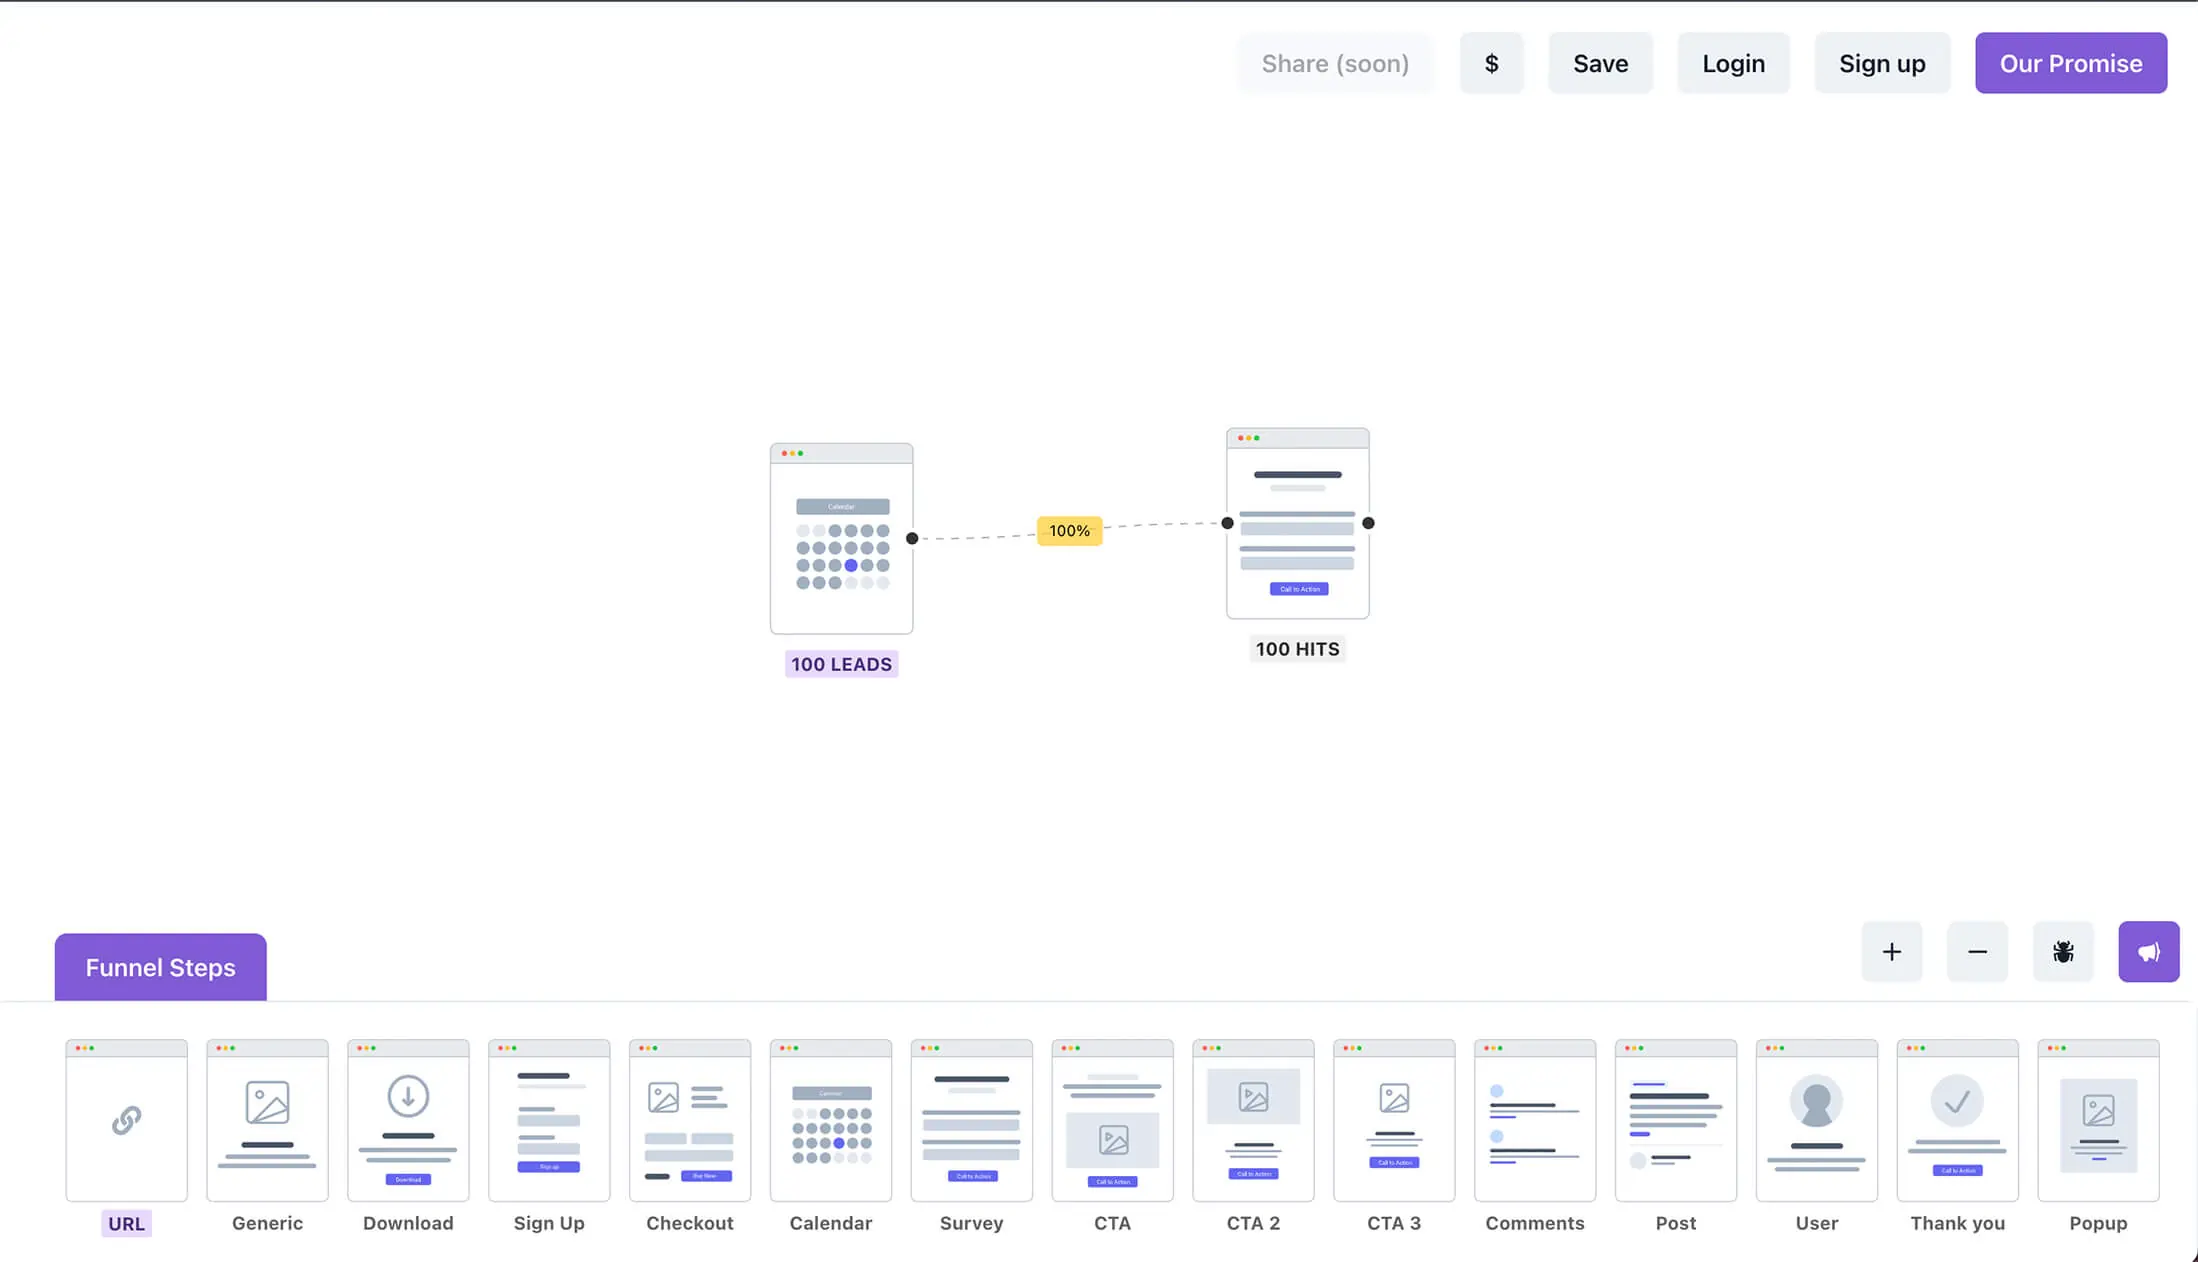This screenshot has width=2198, height=1262.
Task: Click the Thank you label text
Action: pyautogui.click(x=1958, y=1223)
